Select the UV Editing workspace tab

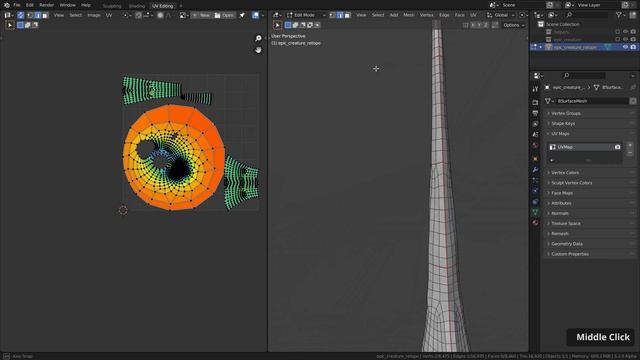click(162, 6)
